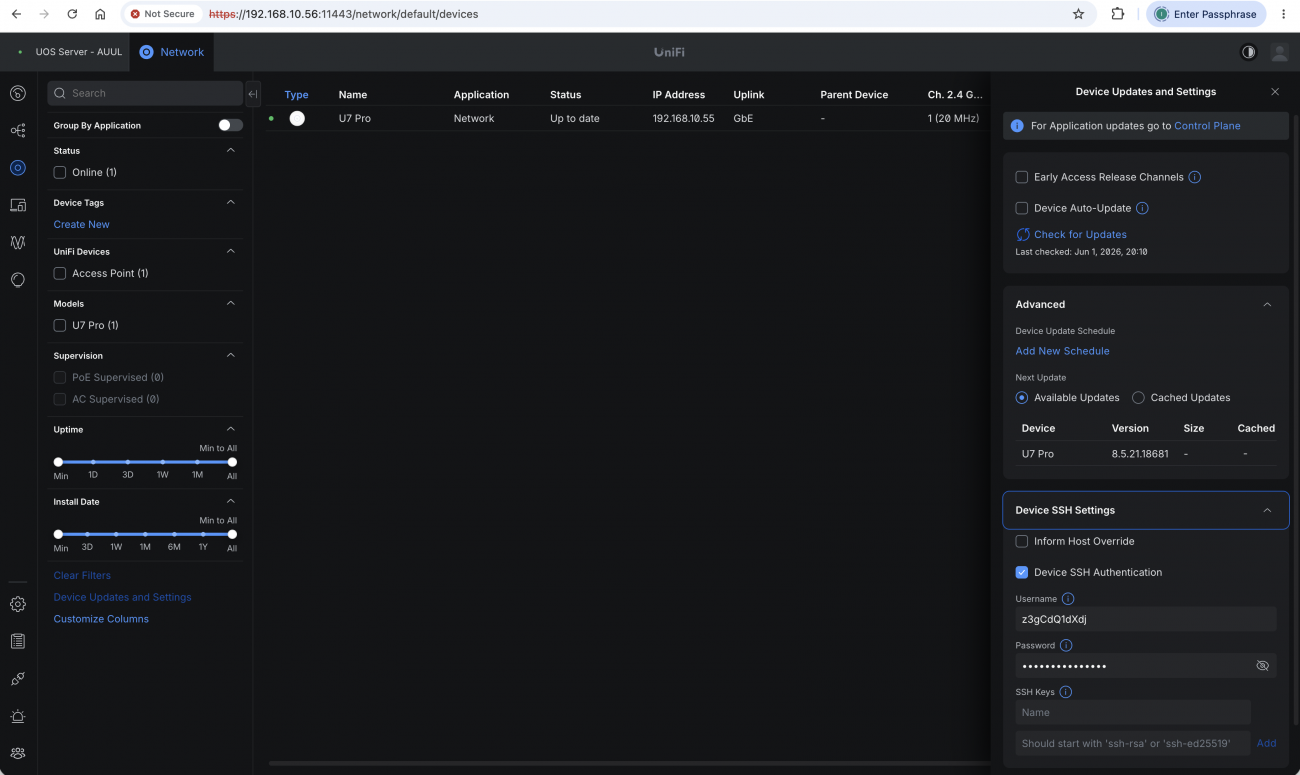Open the Settings gear in sidebar
1300x775 pixels.
[18, 604]
